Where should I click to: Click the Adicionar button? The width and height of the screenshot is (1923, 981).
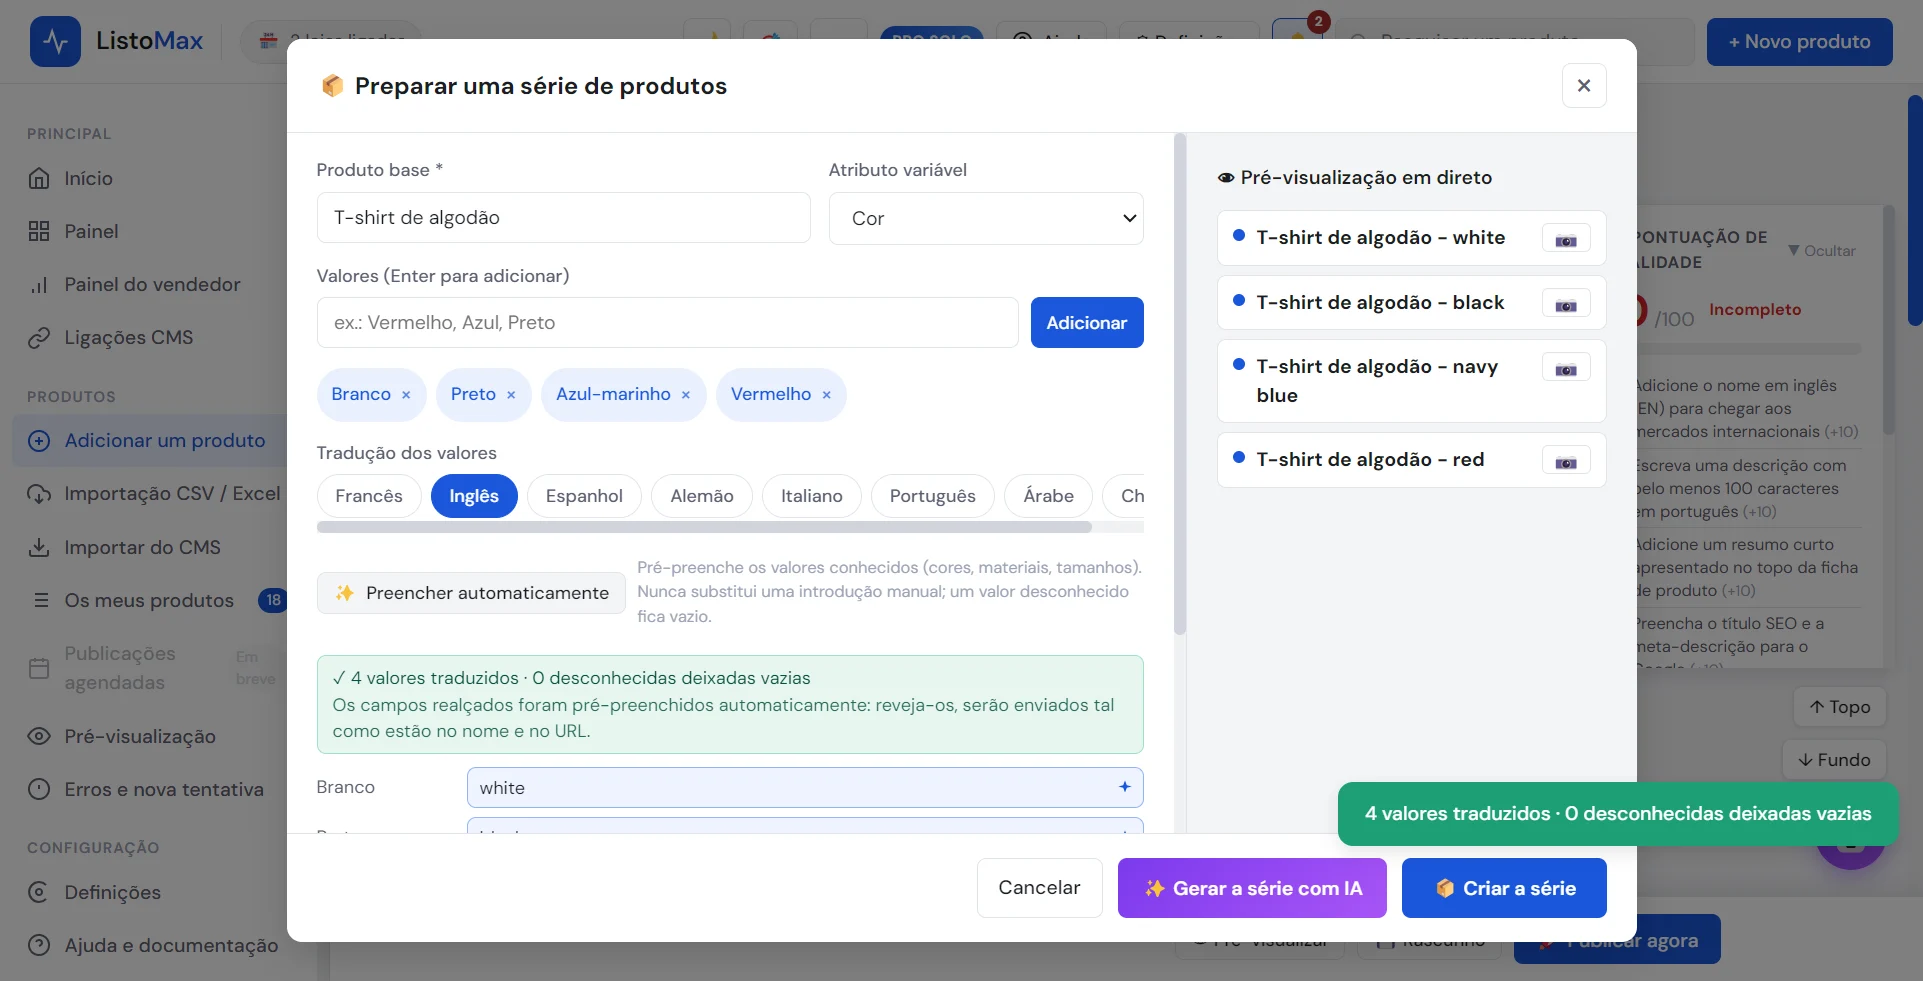tap(1087, 323)
